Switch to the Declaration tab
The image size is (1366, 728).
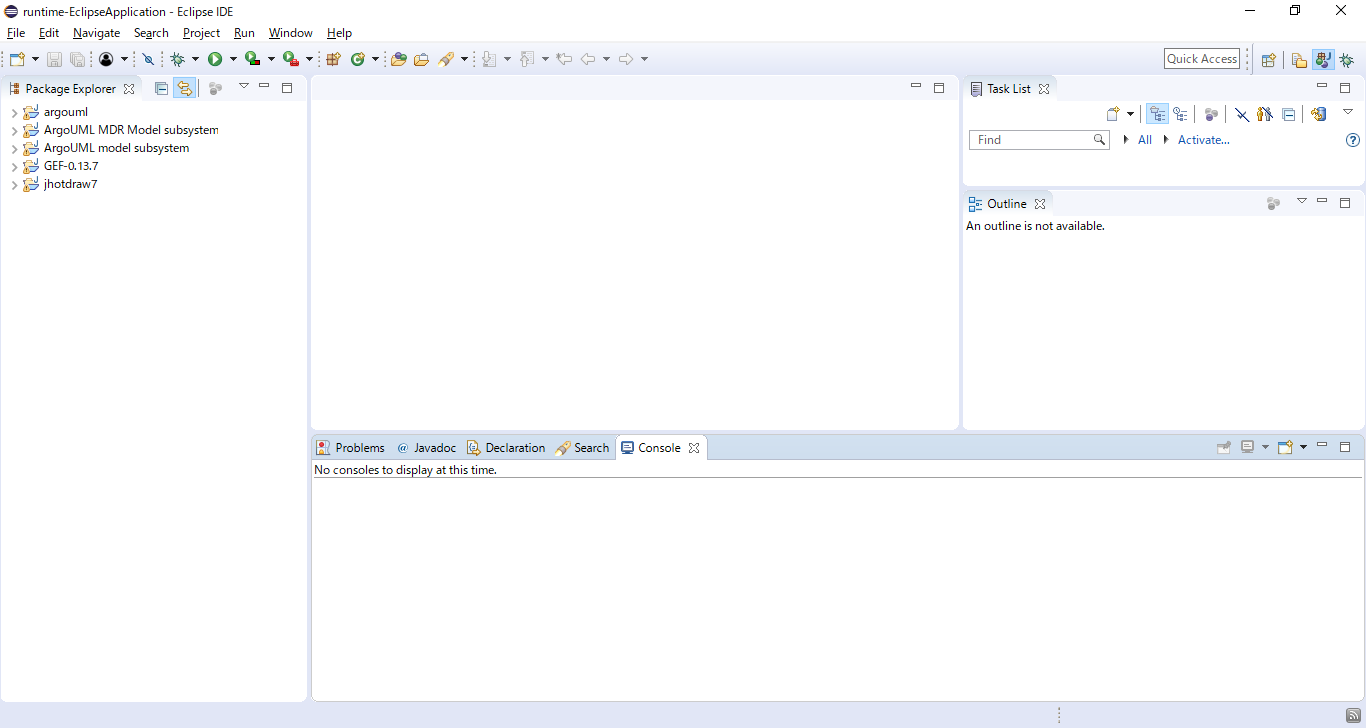(506, 448)
